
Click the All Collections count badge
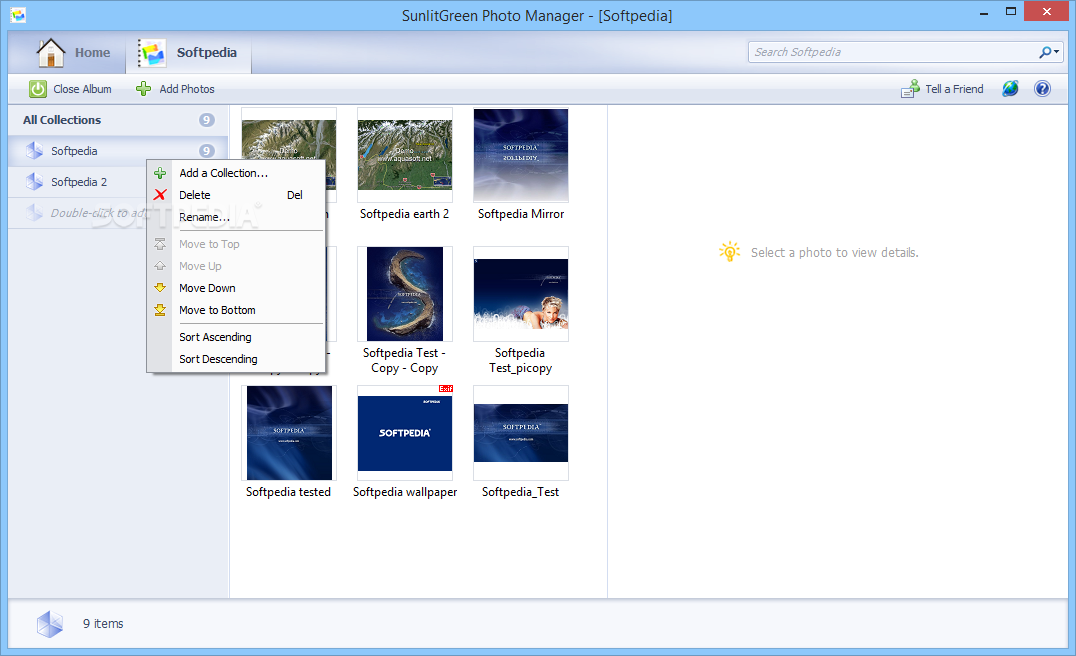click(207, 120)
